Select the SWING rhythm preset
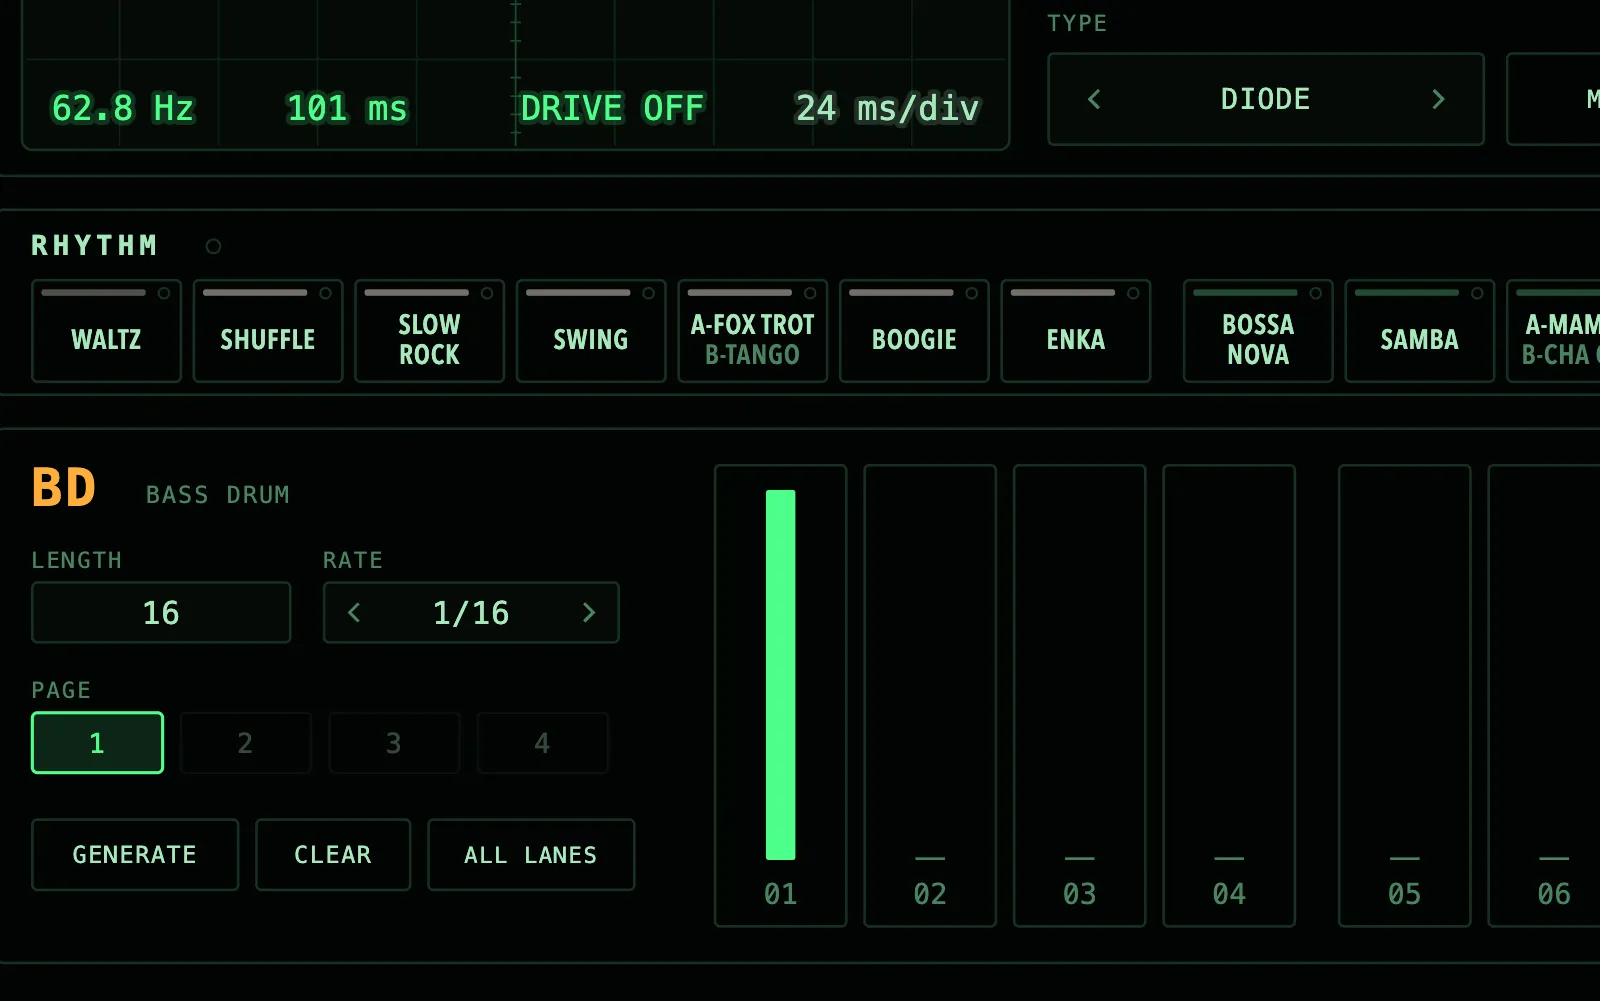 point(591,331)
